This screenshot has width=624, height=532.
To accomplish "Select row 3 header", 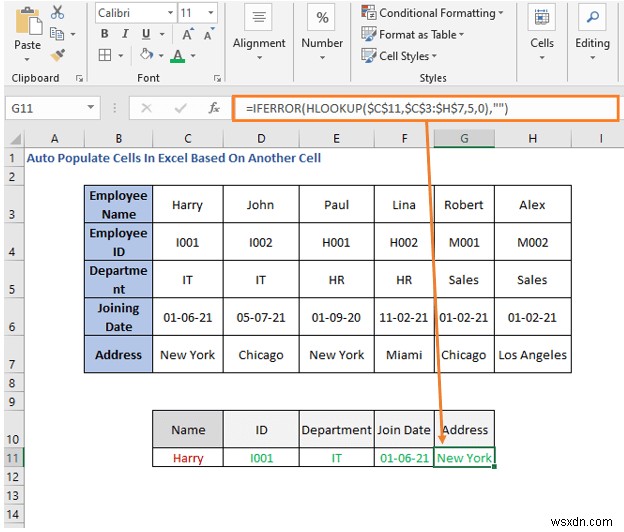I will click(x=12, y=205).
